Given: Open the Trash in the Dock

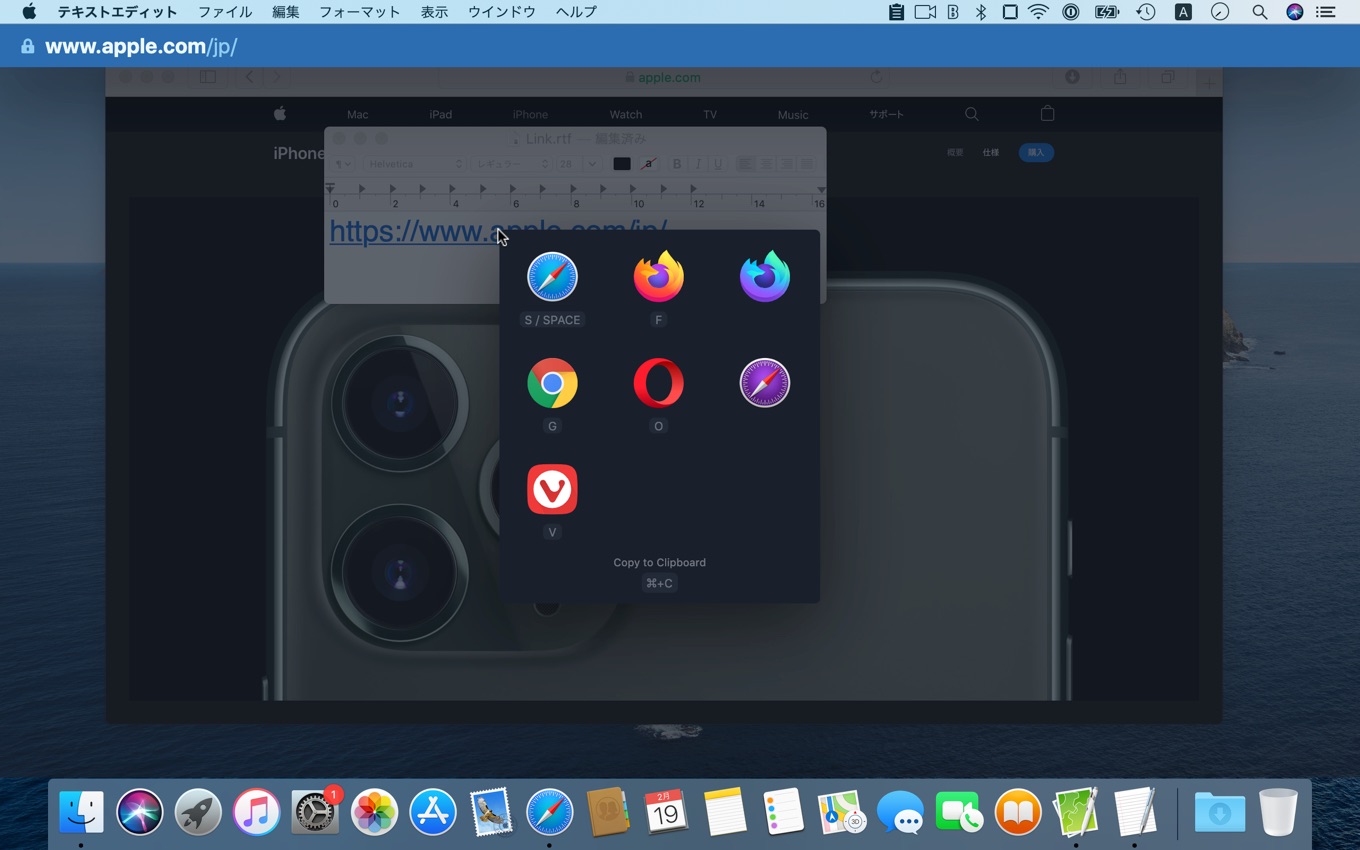Looking at the screenshot, I should pyautogui.click(x=1278, y=812).
